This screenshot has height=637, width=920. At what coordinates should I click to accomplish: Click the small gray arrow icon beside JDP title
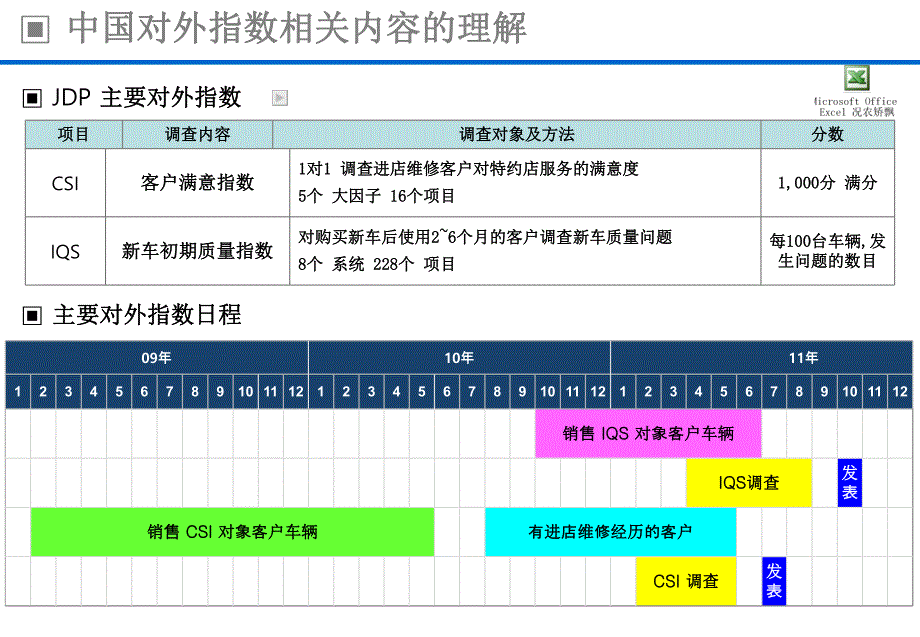click(x=279, y=96)
